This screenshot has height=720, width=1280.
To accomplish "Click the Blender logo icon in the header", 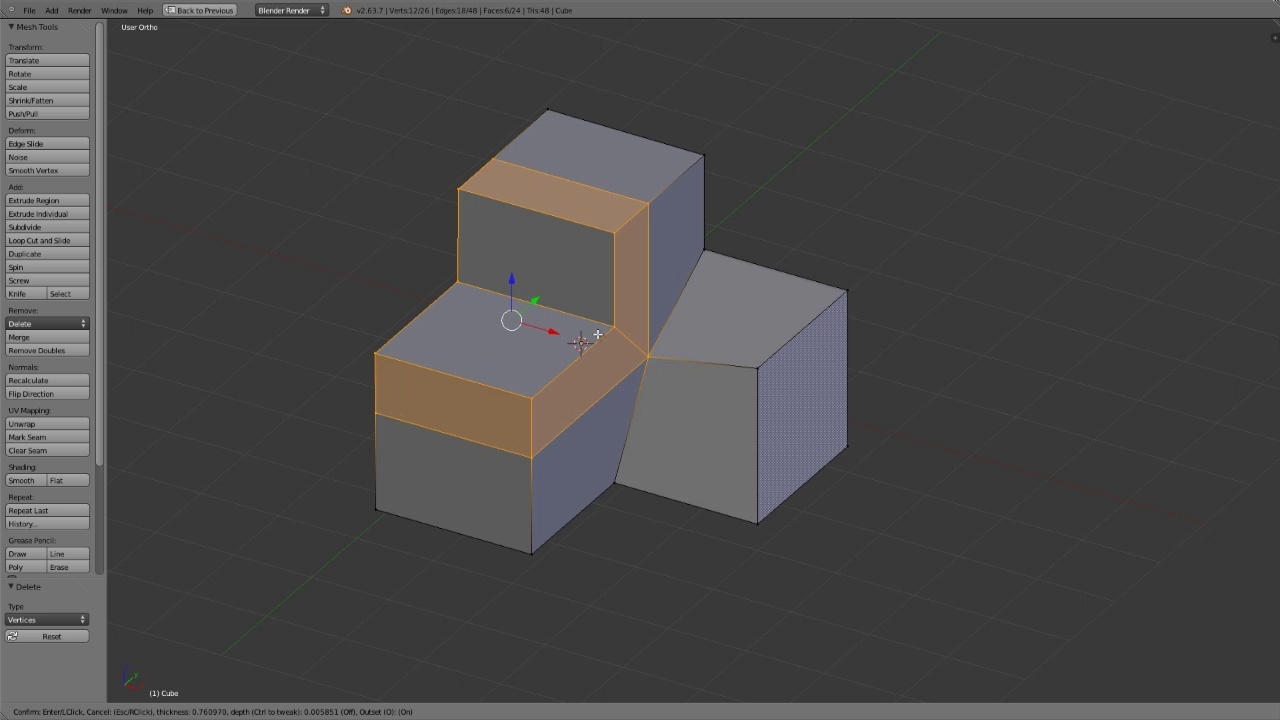I will [346, 10].
